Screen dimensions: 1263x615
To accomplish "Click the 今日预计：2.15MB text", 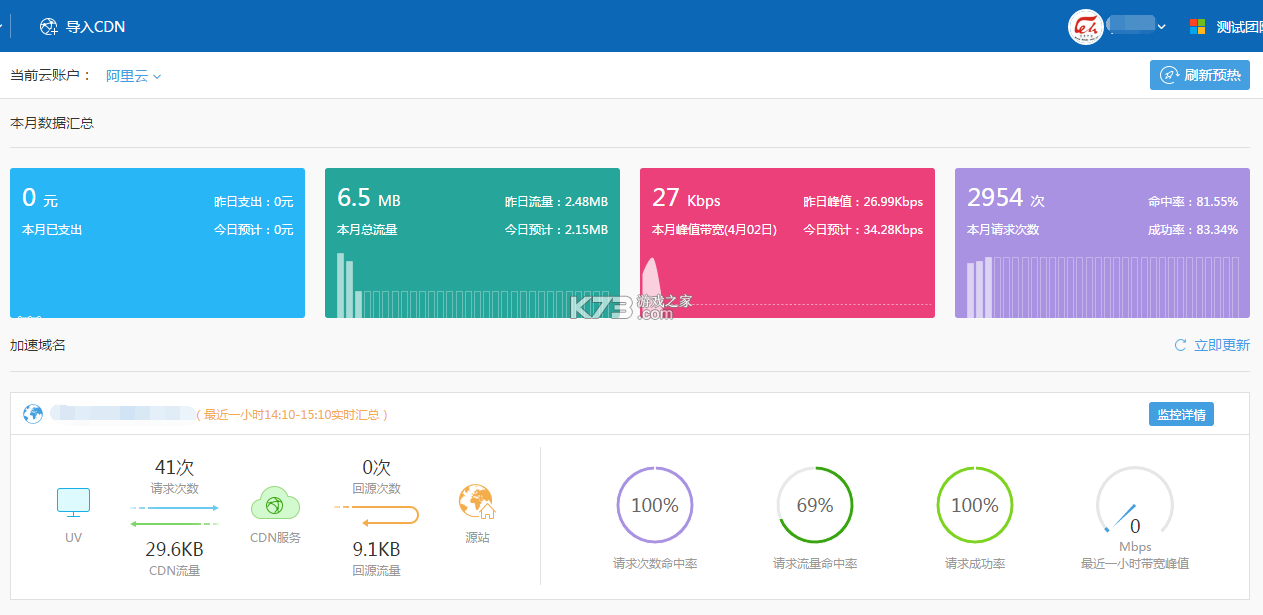I will (556, 229).
